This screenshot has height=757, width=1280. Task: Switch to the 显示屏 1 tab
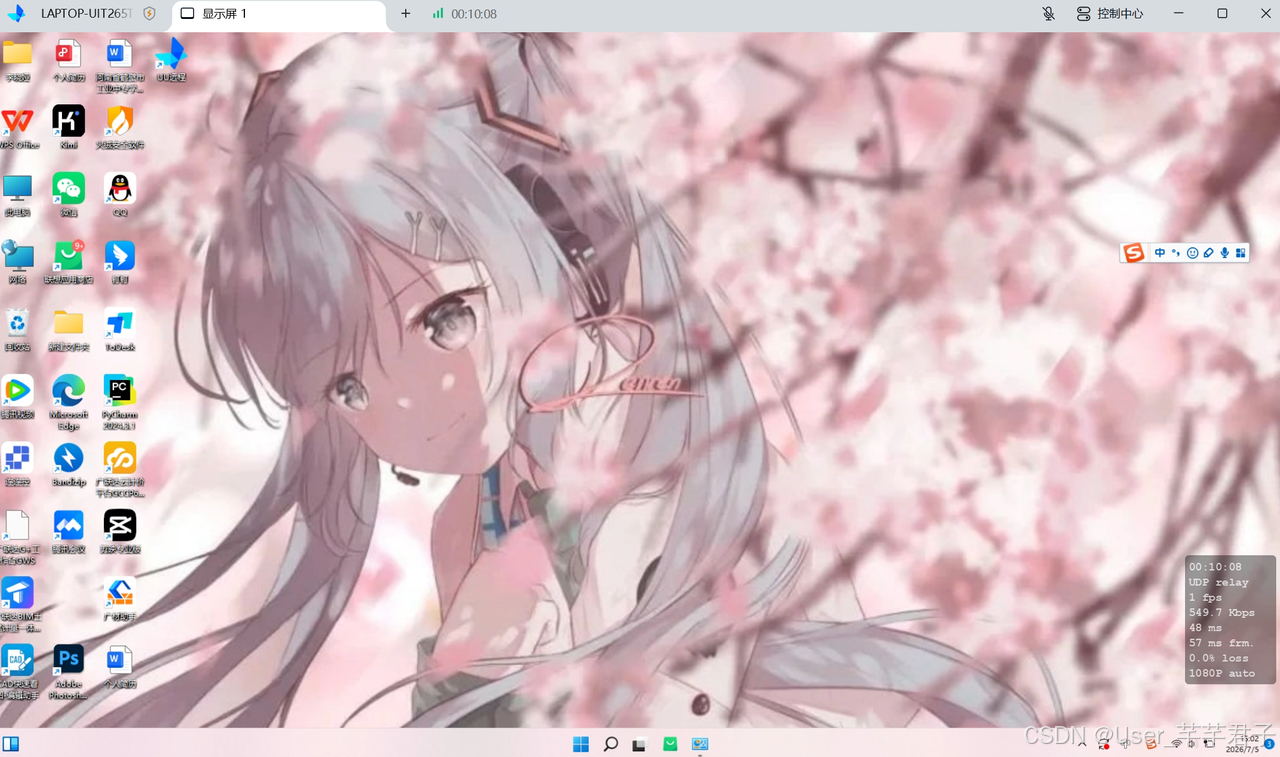click(278, 14)
